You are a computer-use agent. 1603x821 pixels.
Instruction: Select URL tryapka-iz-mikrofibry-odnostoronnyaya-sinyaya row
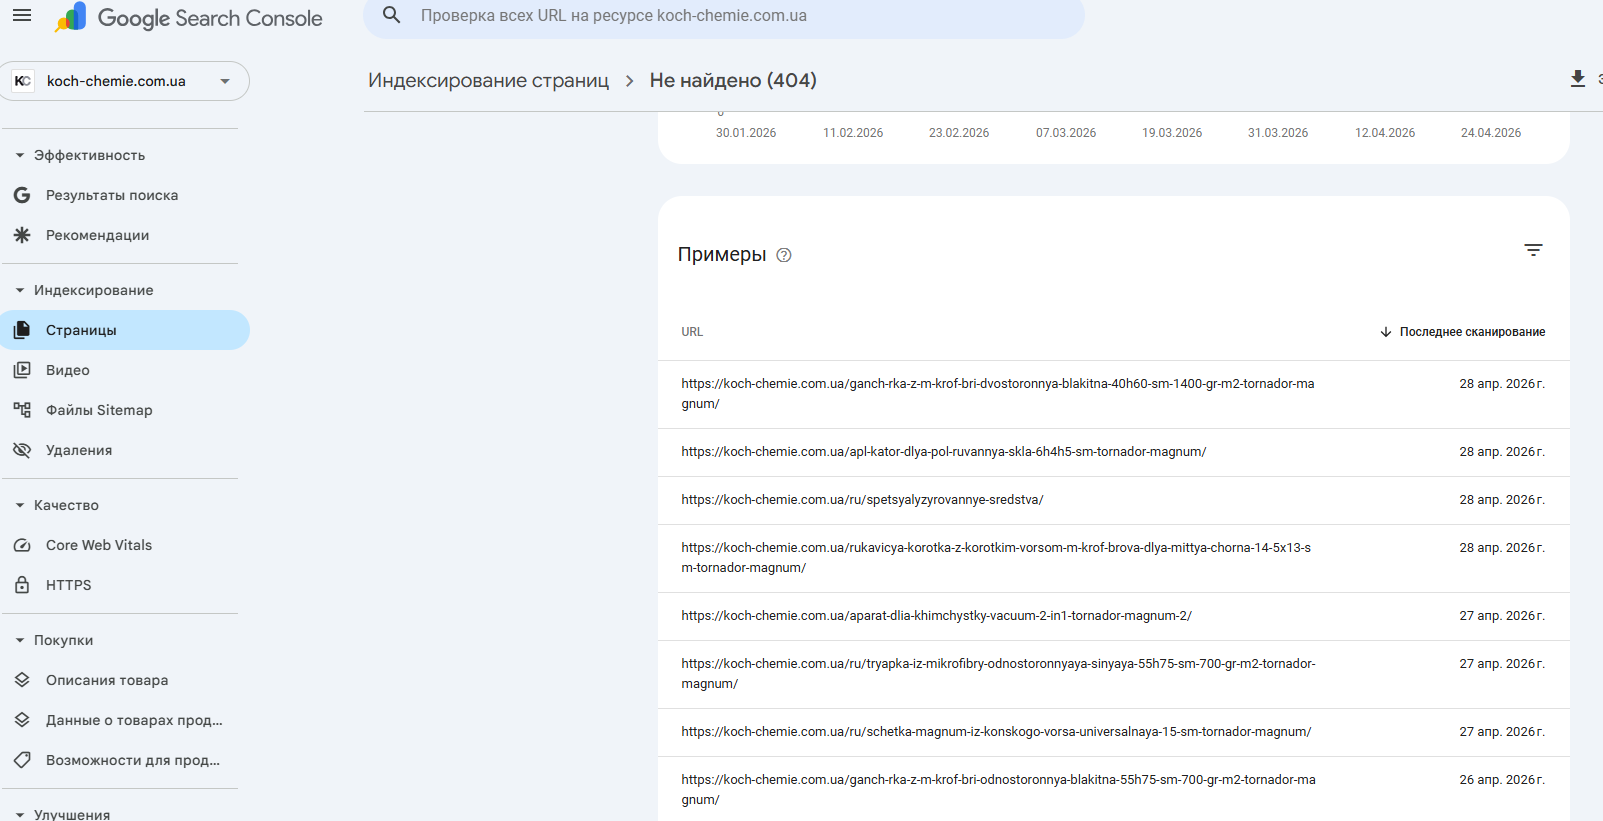point(1114,674)
